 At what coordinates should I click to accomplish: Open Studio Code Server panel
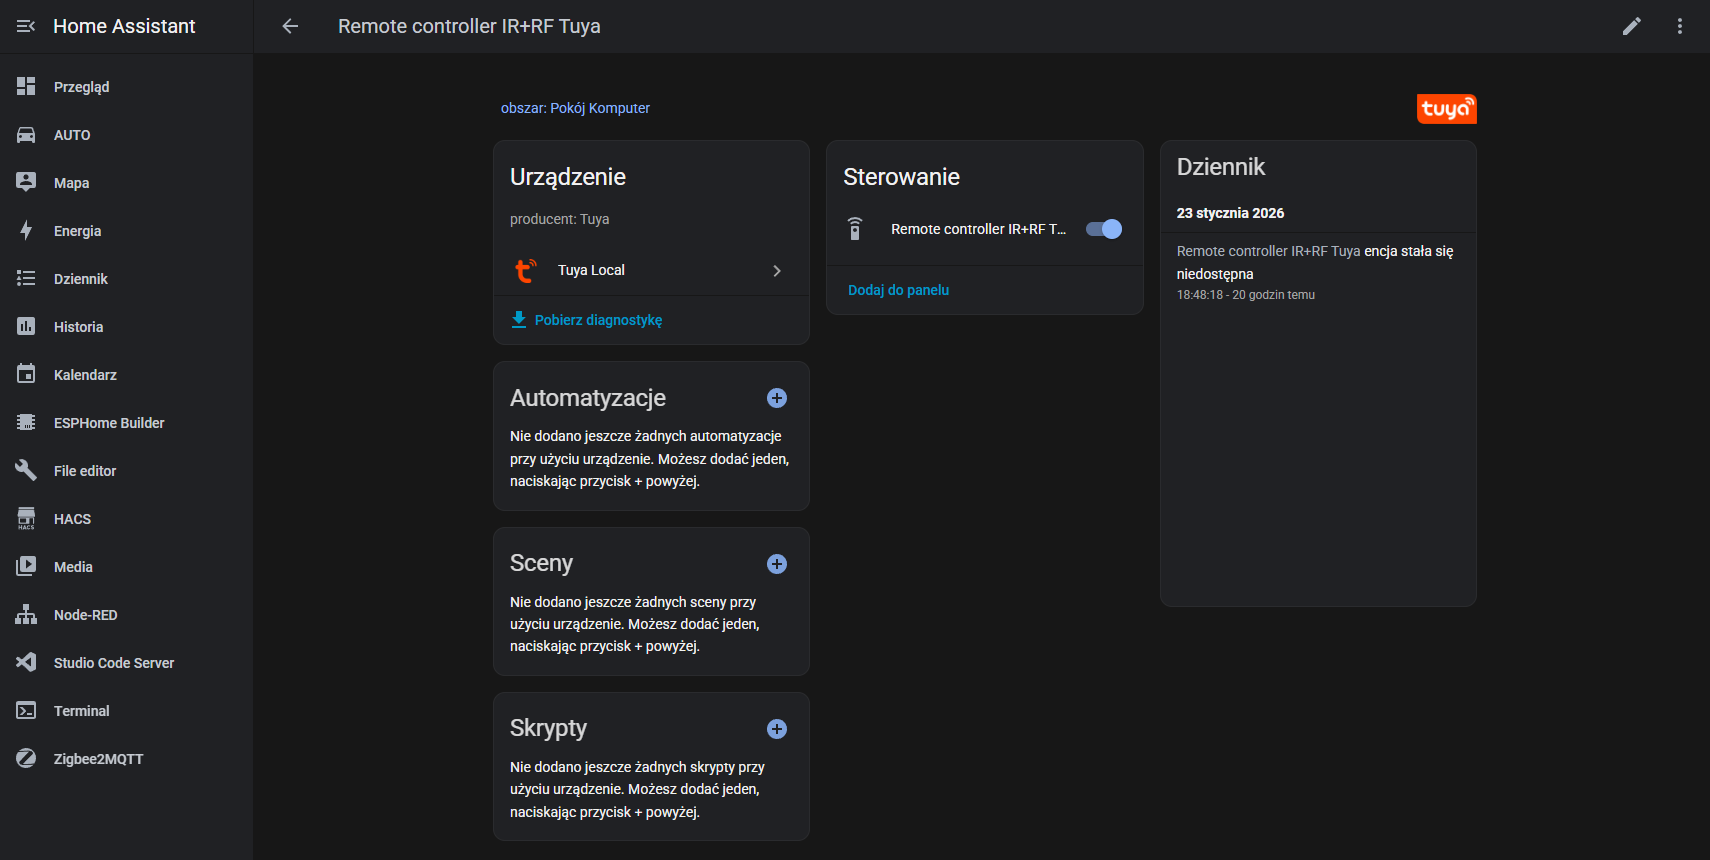pyautogui.click(x=113, y=663)
